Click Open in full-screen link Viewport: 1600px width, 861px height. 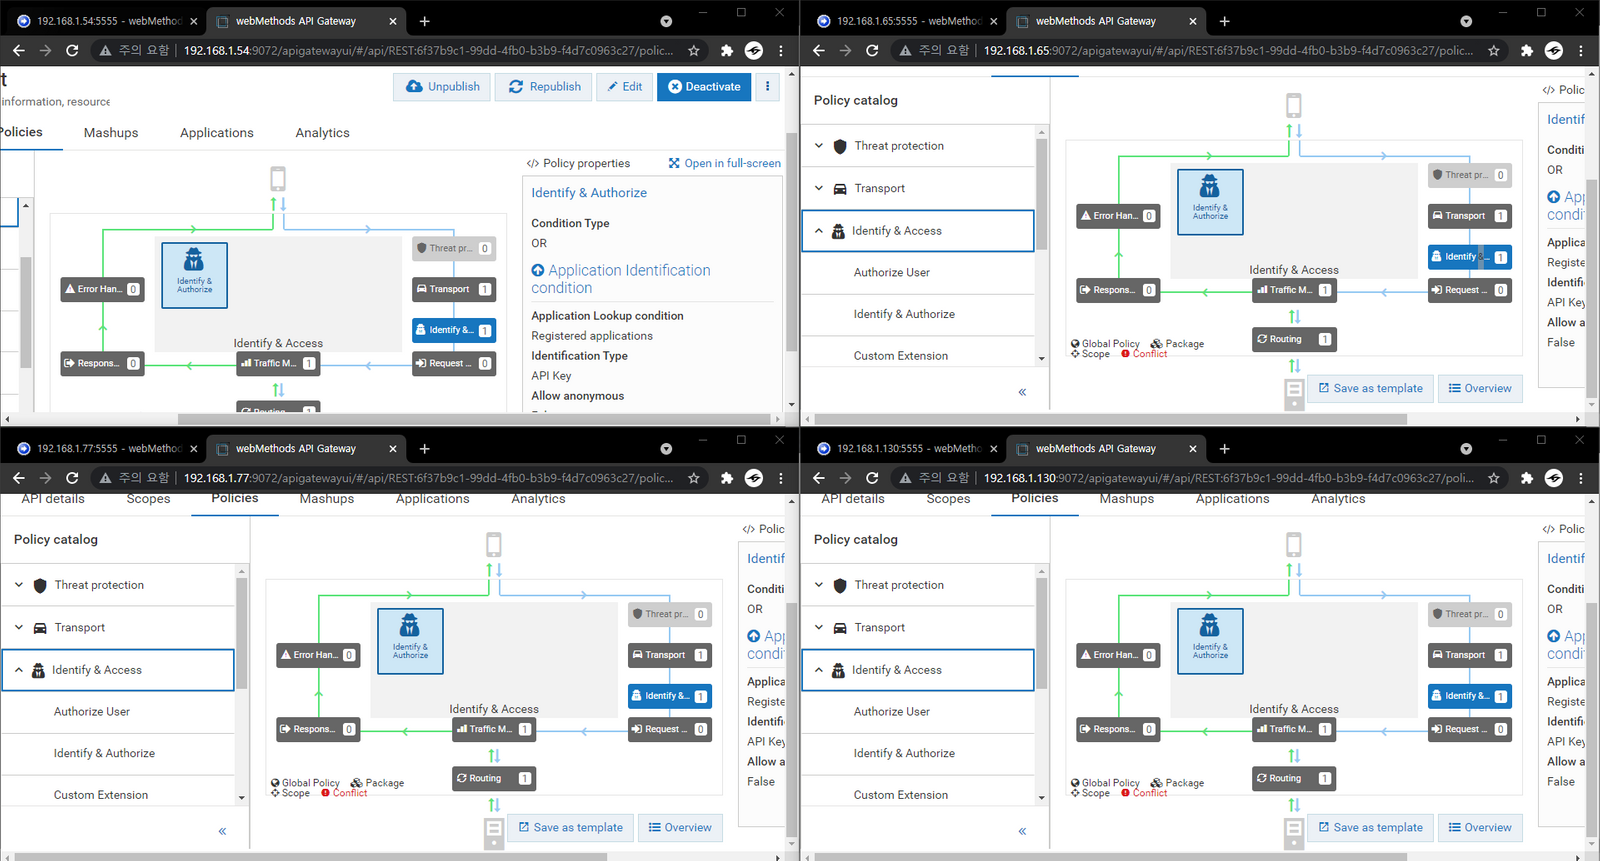(725, 163)
